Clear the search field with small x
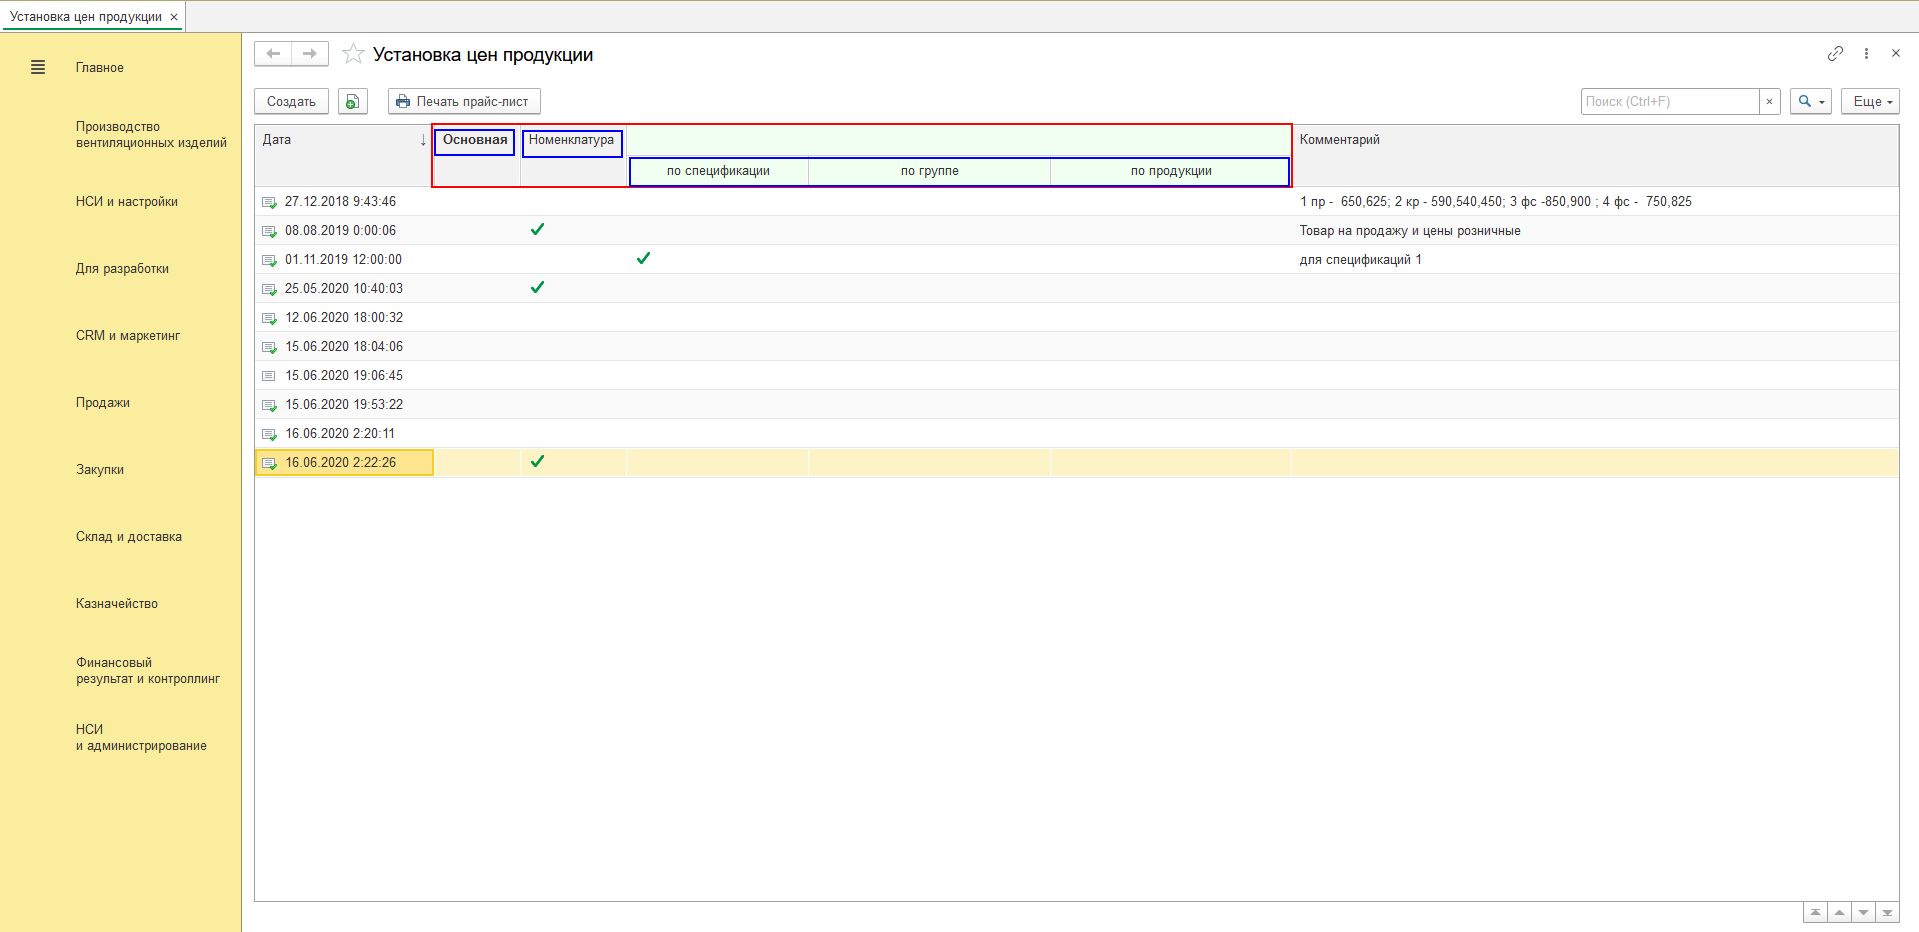 1769,101
